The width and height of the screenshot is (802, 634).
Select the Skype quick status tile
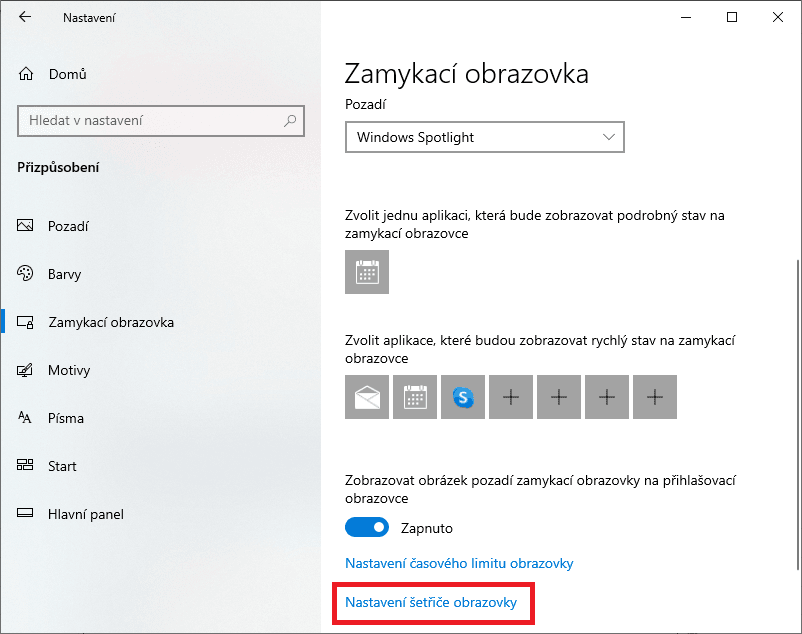(463, 397)
